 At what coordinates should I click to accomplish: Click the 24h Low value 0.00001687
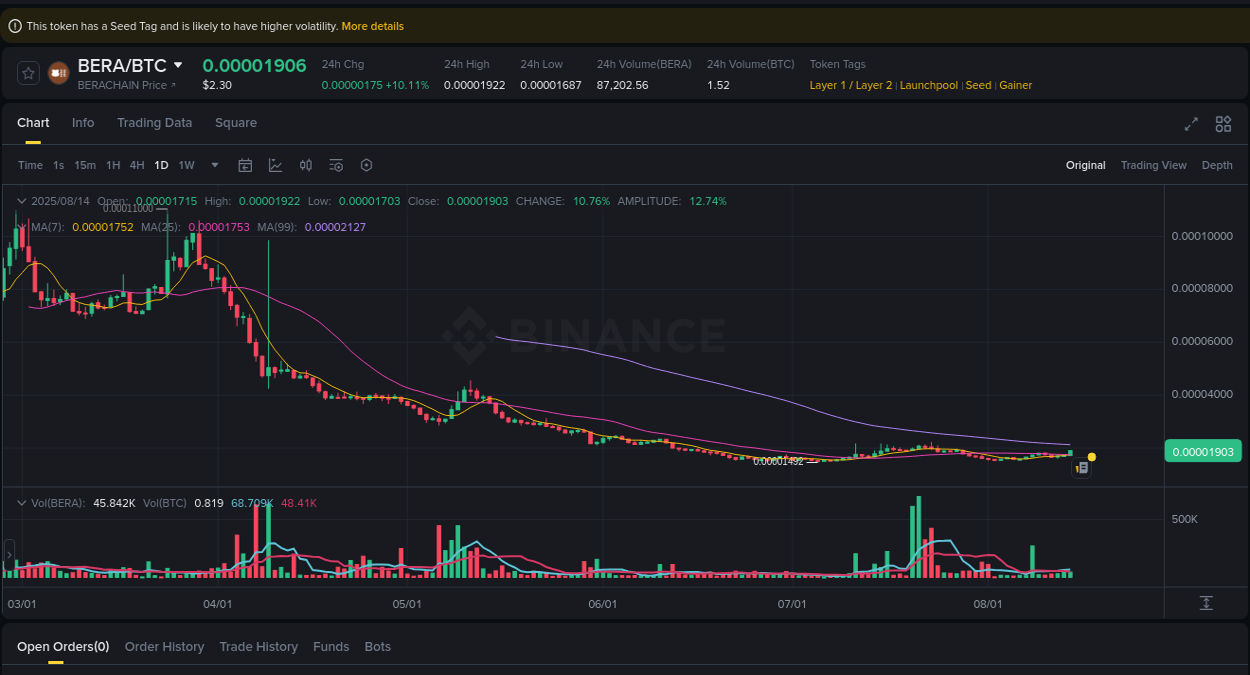pos(551,85)
